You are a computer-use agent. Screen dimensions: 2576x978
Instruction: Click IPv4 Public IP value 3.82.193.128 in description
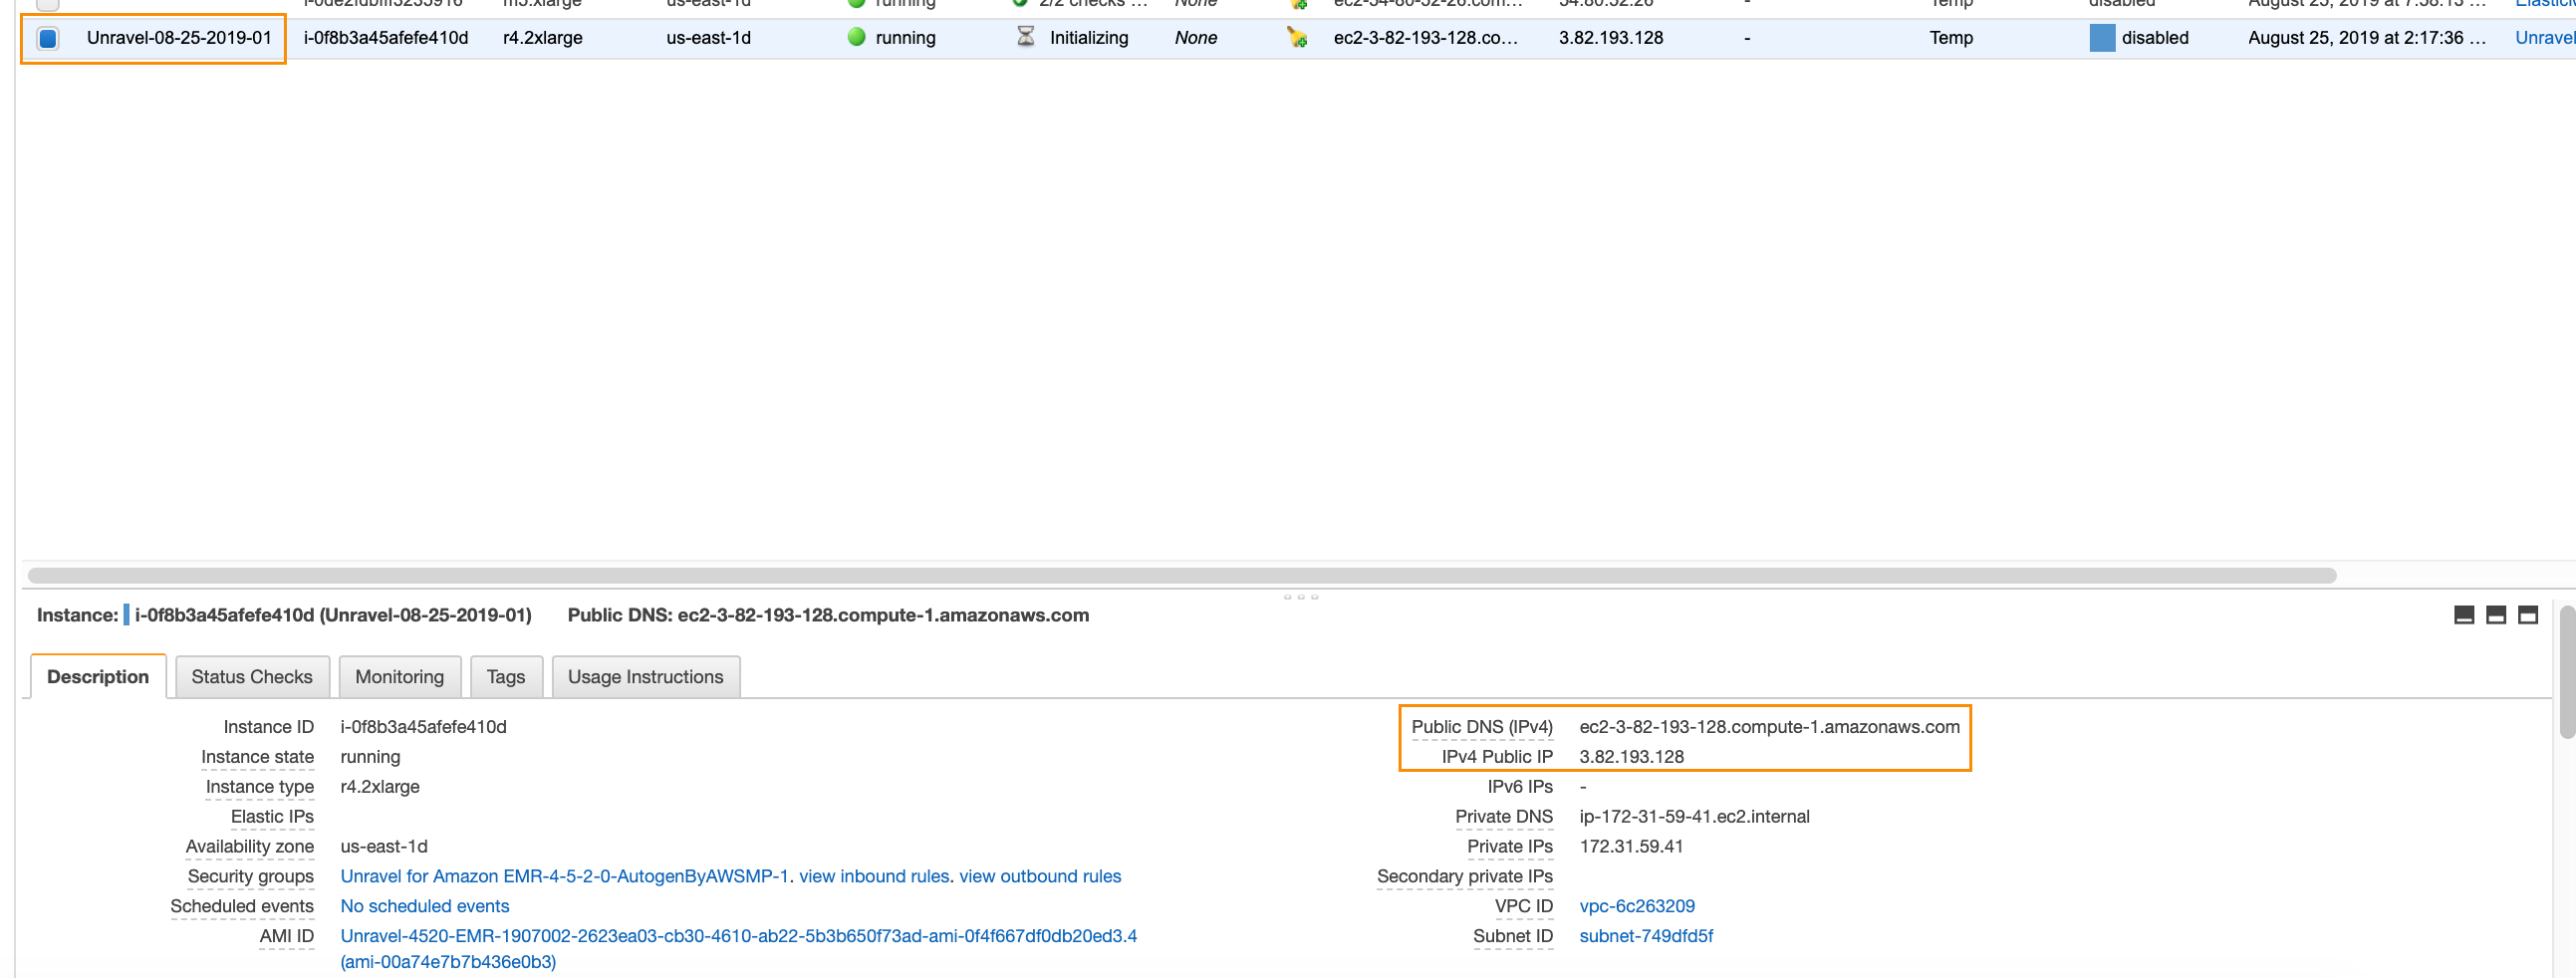click(x=1631, y=757)
